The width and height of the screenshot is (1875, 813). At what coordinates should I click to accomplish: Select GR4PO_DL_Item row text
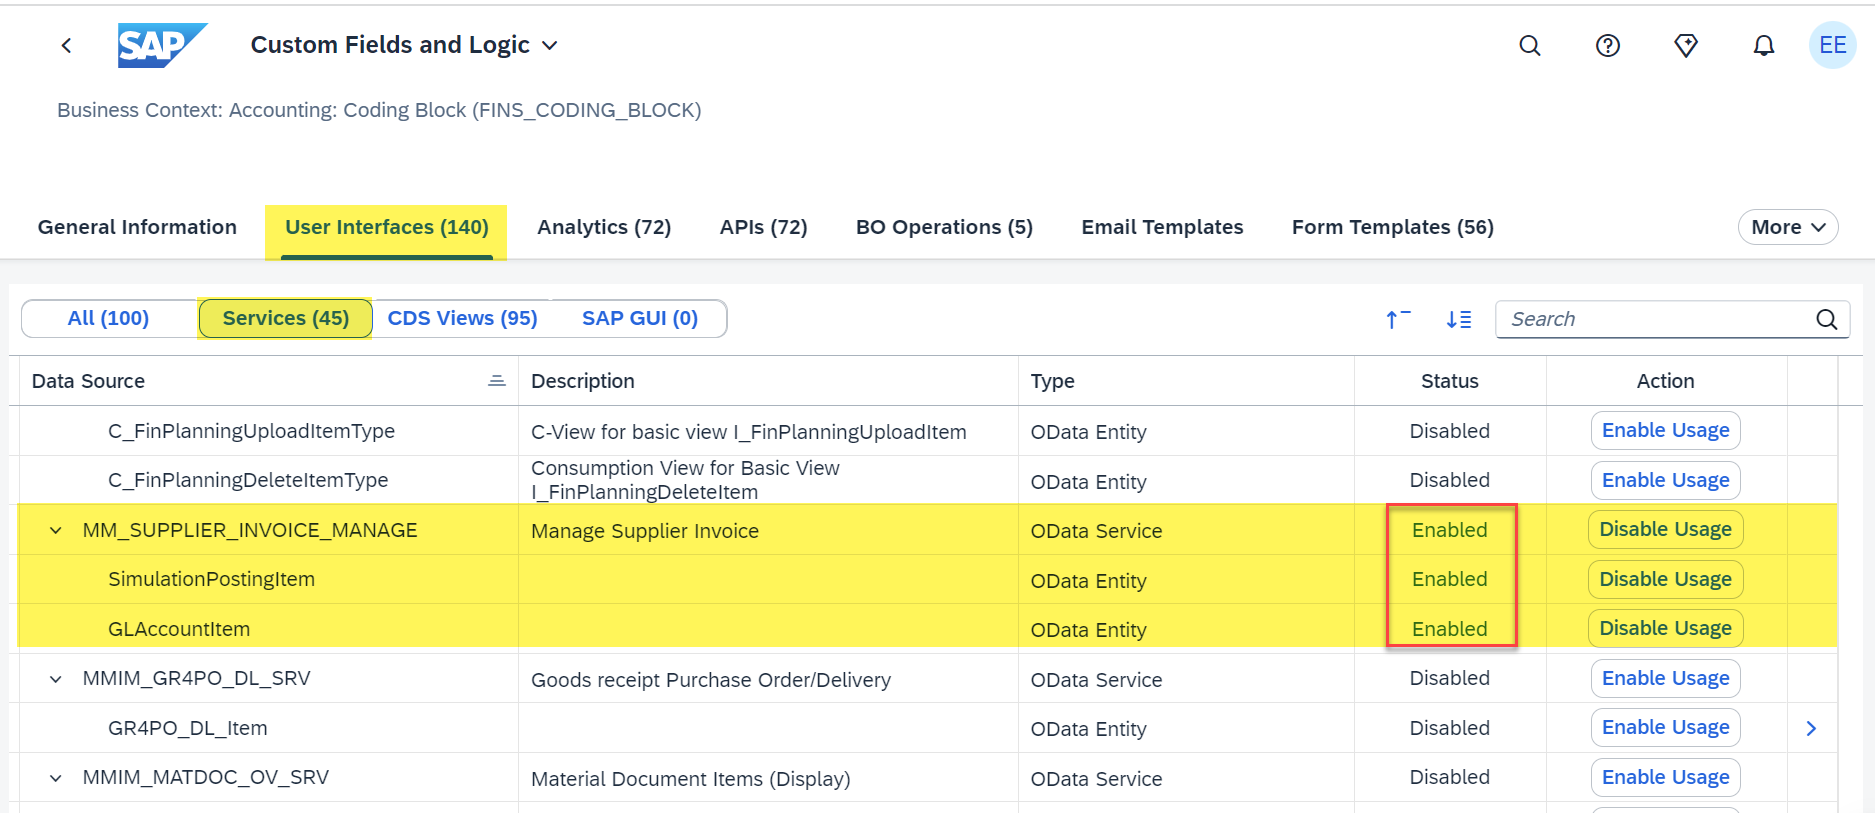[188, 728]
